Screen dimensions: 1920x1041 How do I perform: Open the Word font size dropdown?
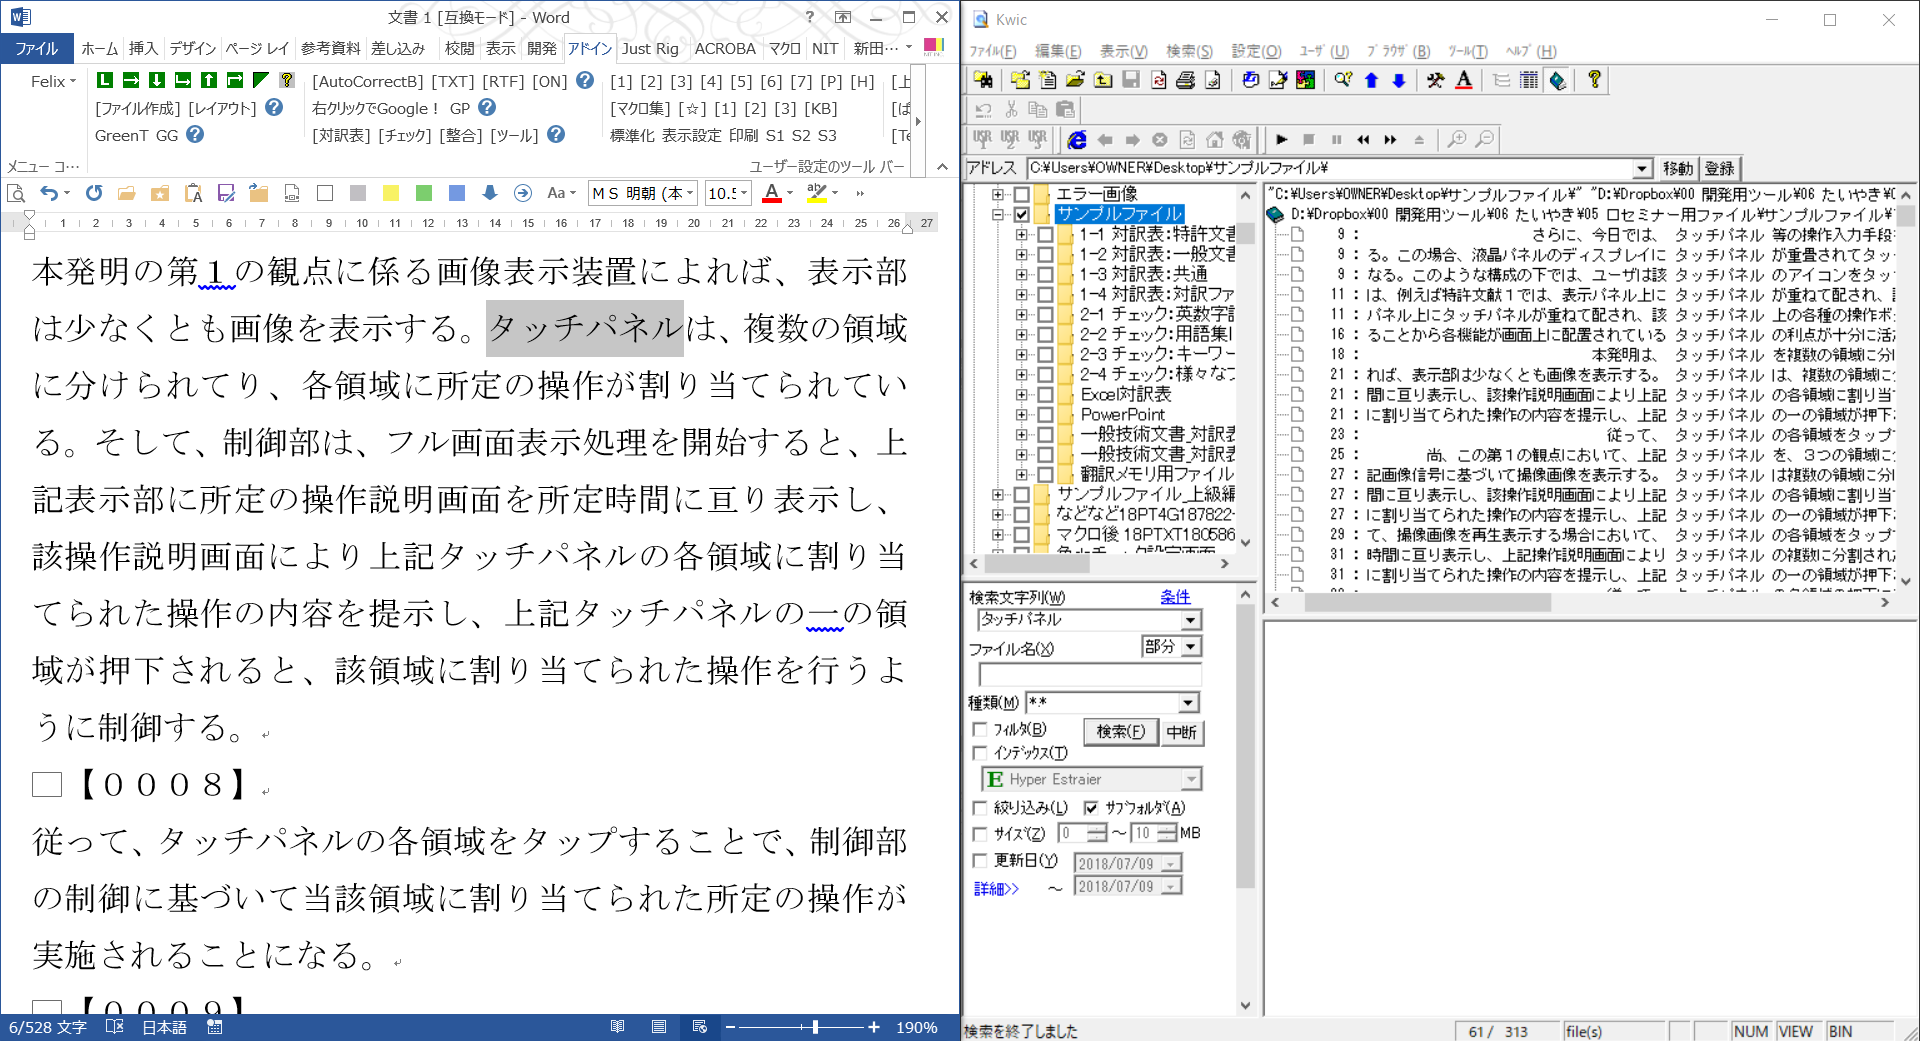click(x=744, y=193)
